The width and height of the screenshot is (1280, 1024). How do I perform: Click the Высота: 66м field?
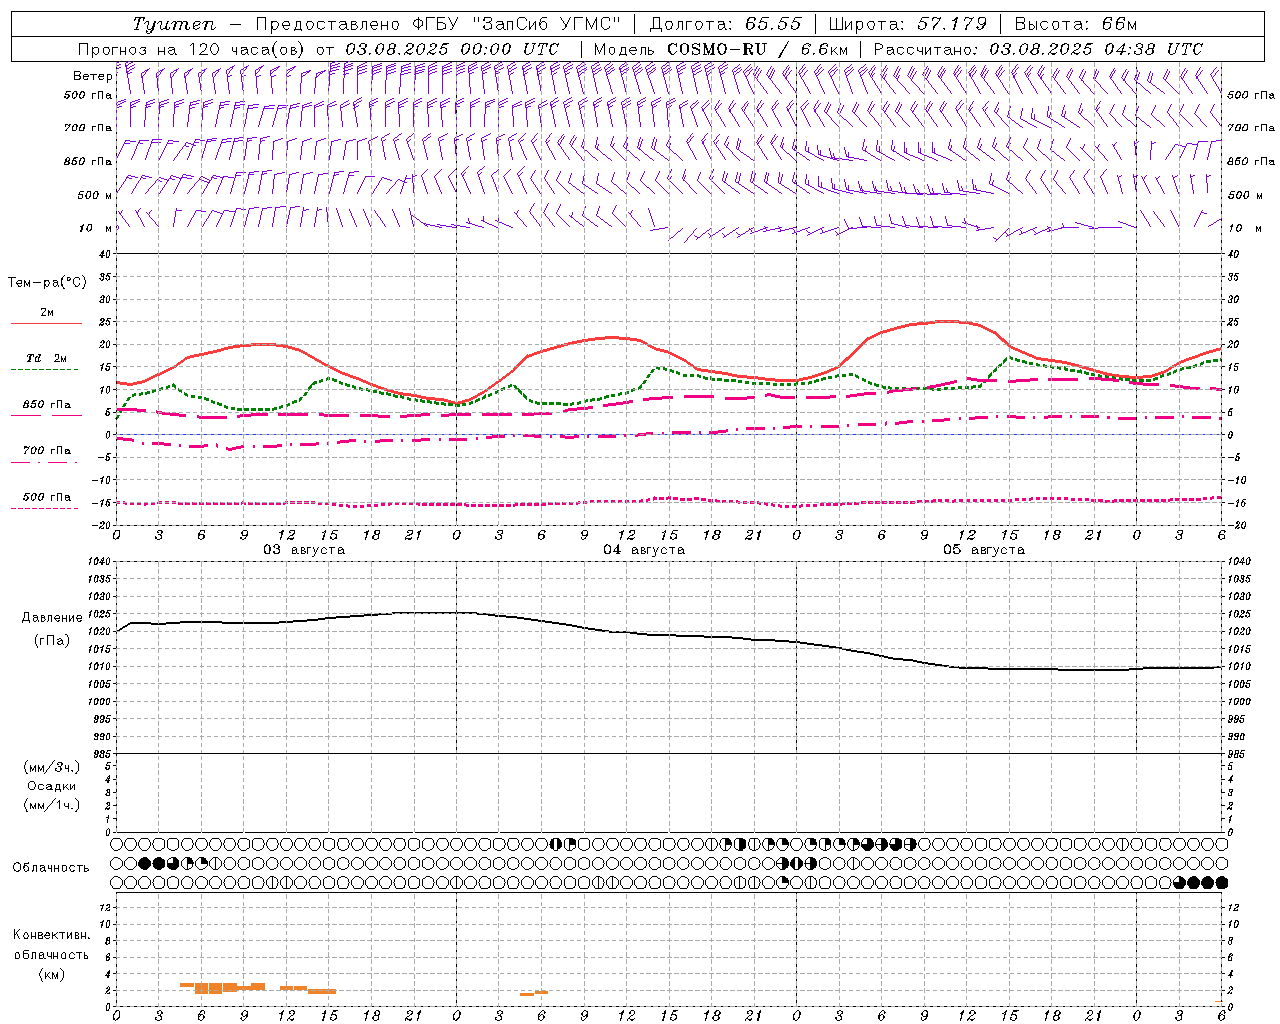coord(1076,24)
